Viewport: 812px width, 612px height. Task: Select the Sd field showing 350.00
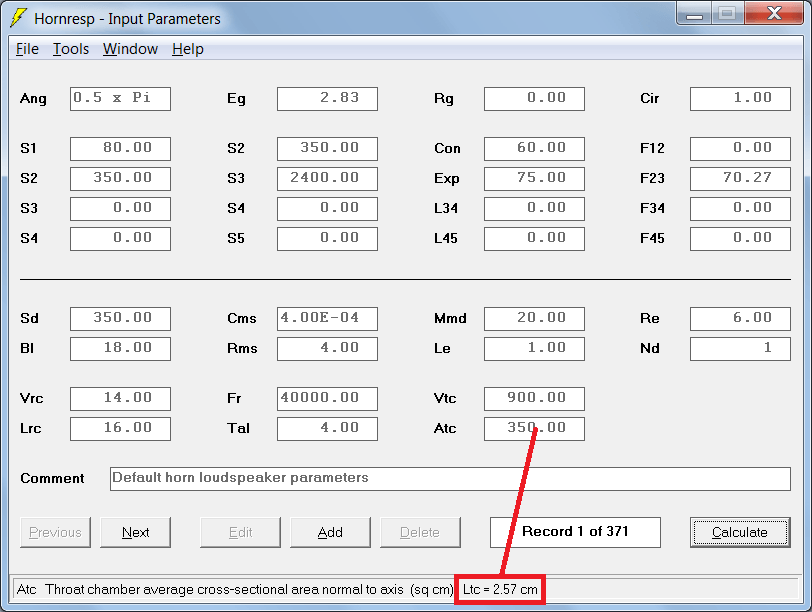(120, 318)
